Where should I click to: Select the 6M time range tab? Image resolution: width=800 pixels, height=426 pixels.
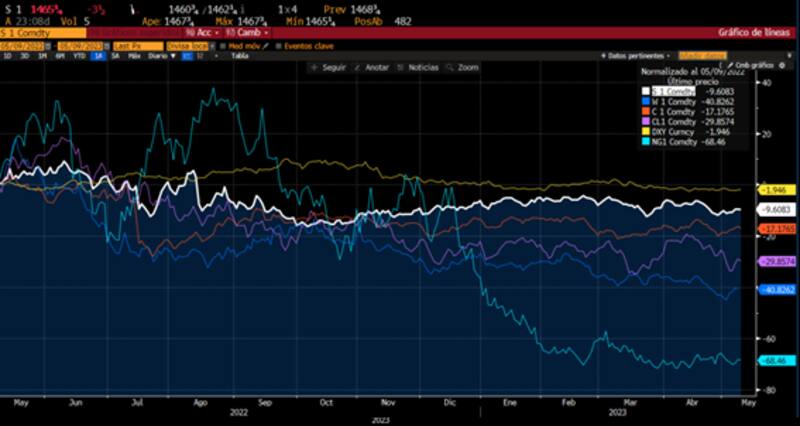pos(60,56)
